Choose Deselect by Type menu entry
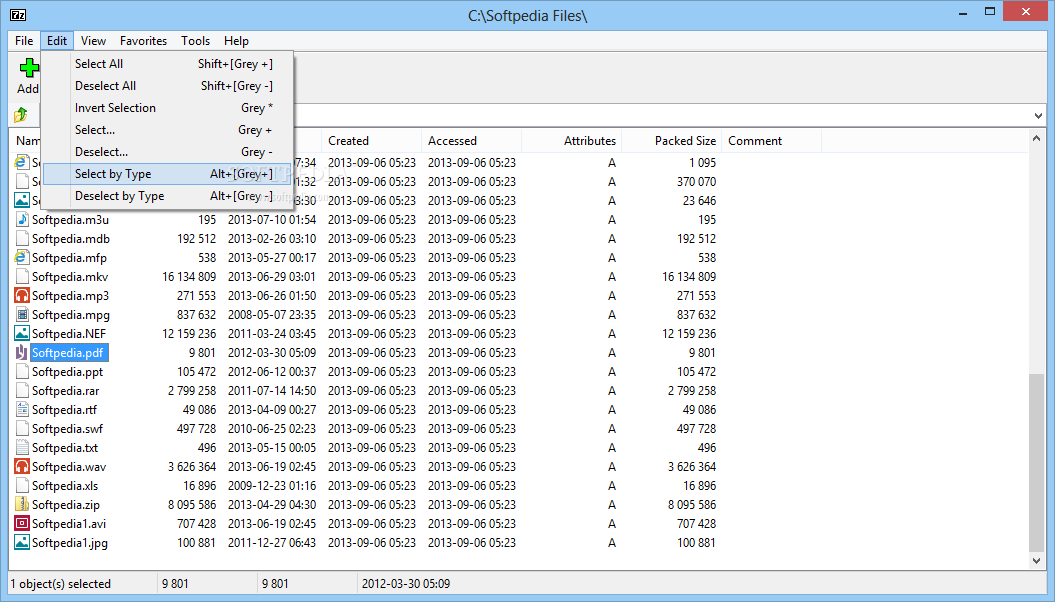The width and height of the screenshot is (1055, 602). (167, 196)
